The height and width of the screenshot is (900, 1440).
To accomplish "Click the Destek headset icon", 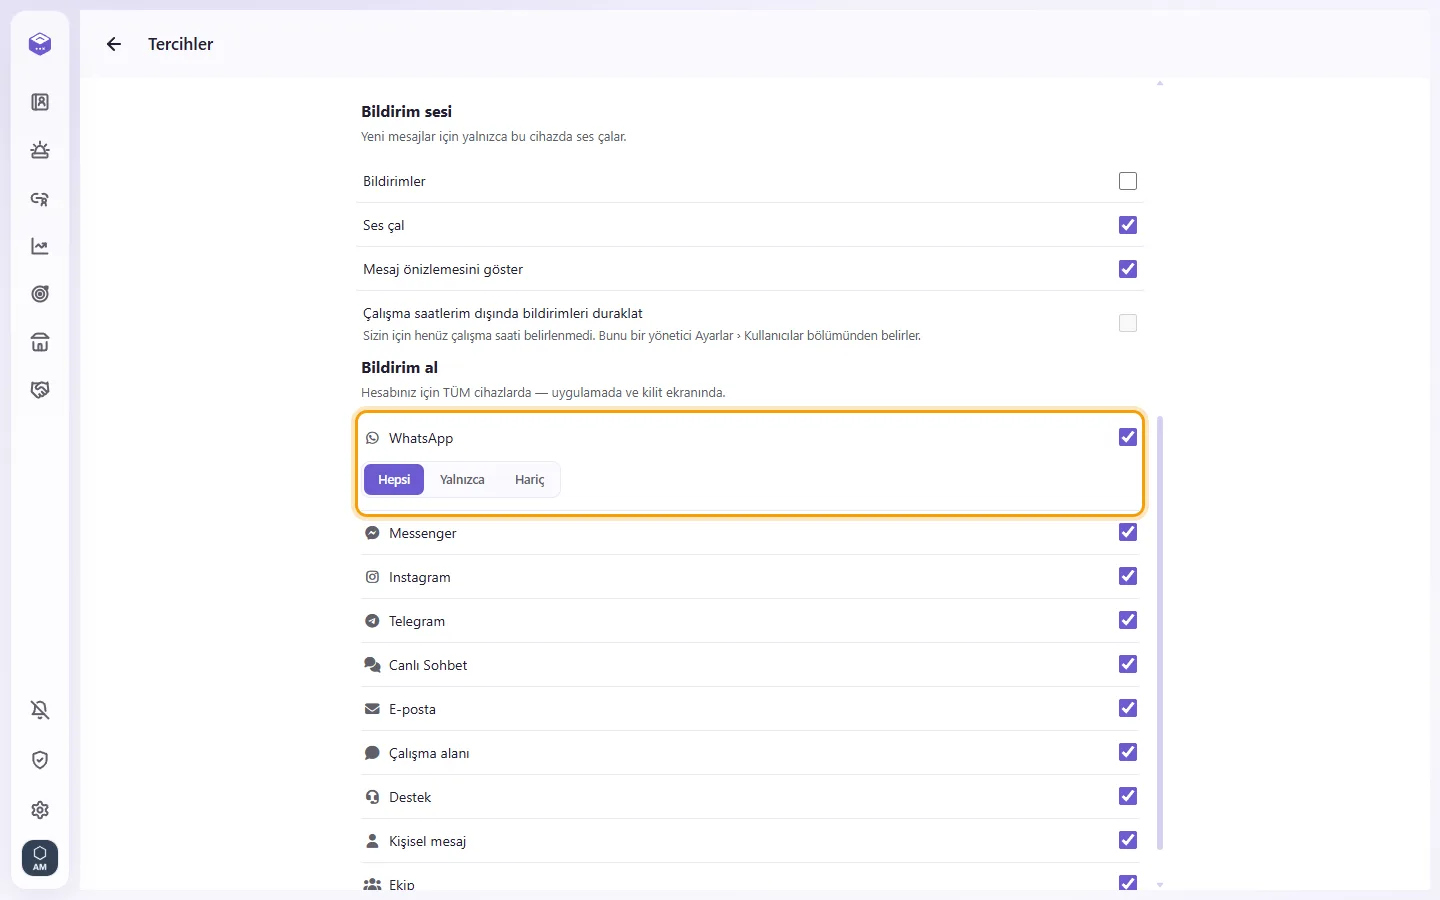I will [x=372, y=797].
